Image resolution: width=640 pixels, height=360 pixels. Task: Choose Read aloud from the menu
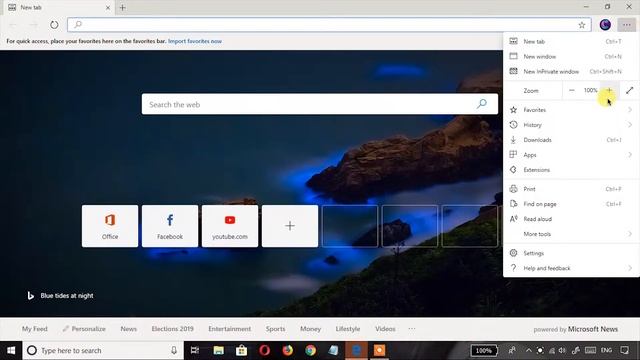571,219
